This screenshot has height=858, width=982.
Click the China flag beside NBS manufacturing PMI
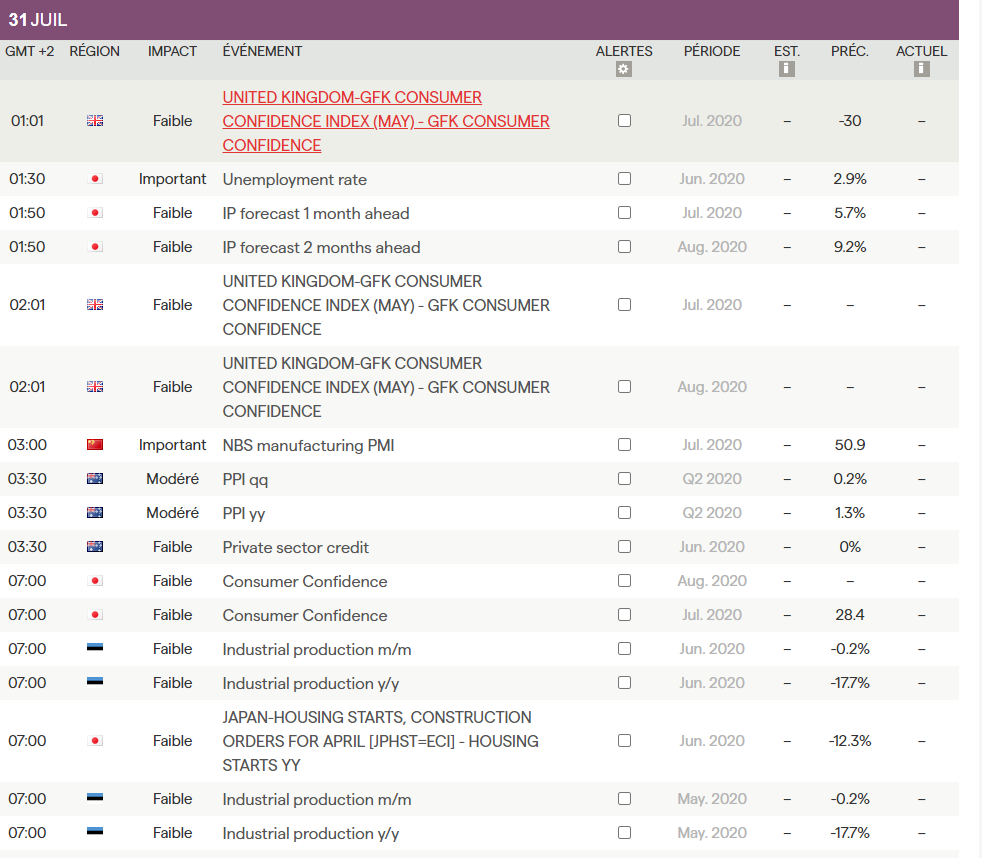95,445
